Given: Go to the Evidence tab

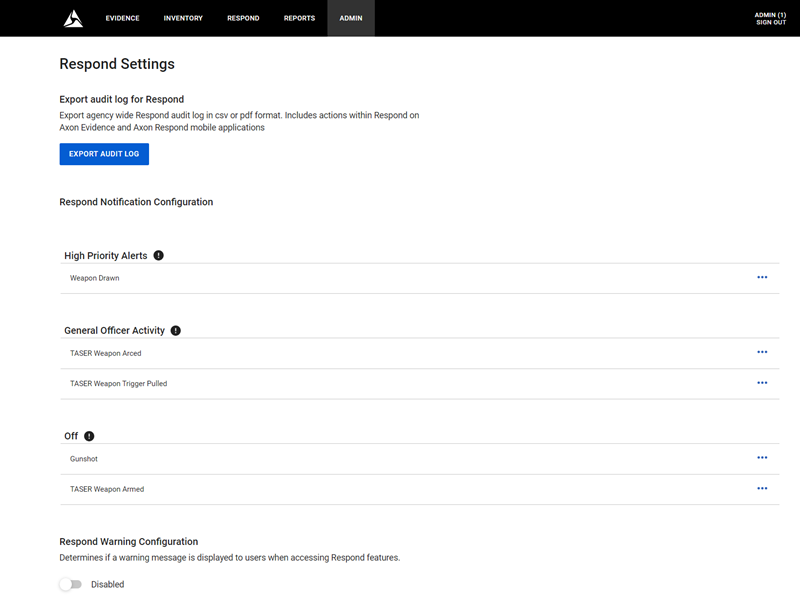Looking at the screenshot, I should point(122,18).
